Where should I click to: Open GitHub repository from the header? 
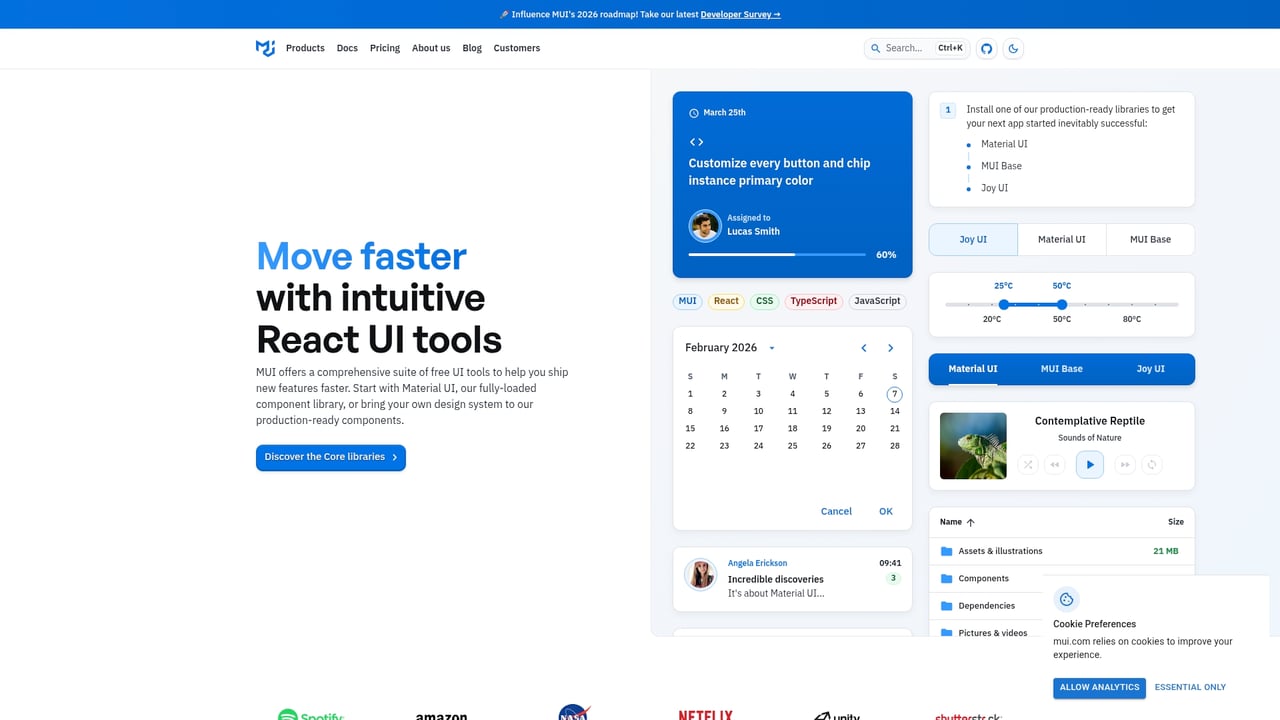click(986, 48)
